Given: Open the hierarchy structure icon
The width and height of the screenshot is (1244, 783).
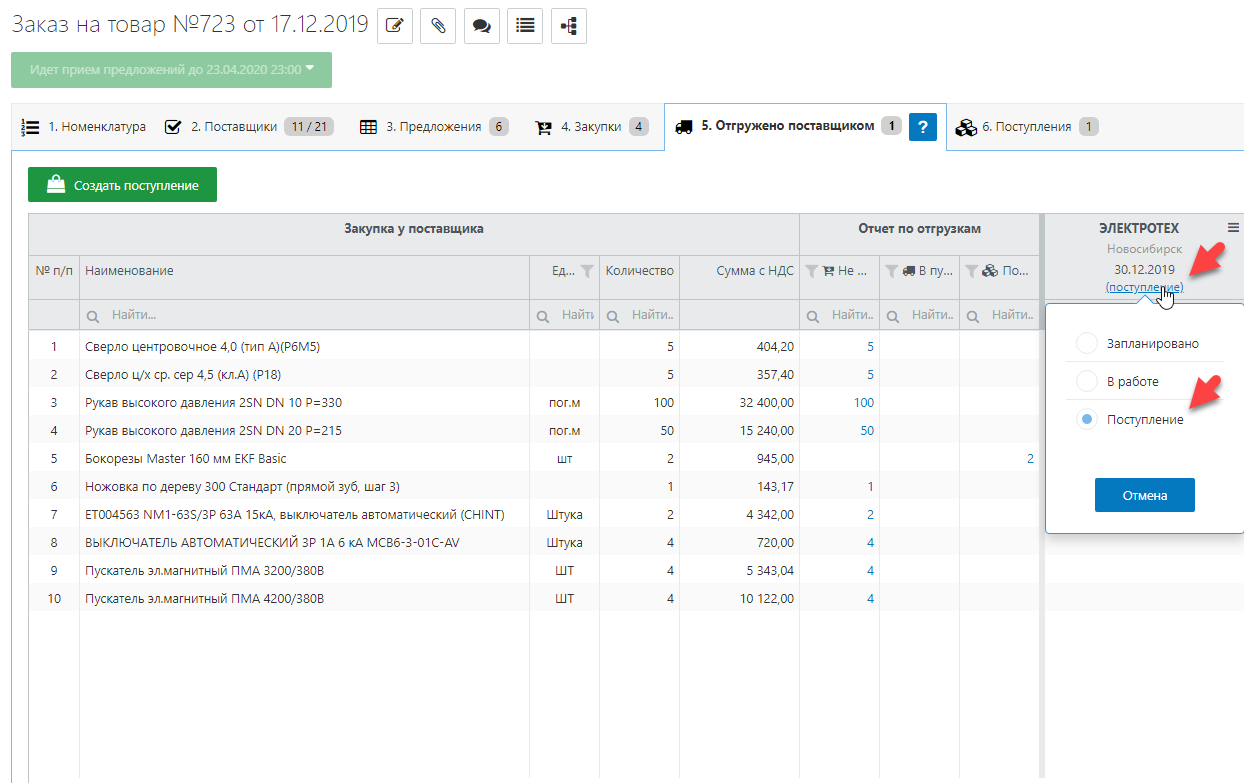Looking at the screenshot, I should point(567,27).
